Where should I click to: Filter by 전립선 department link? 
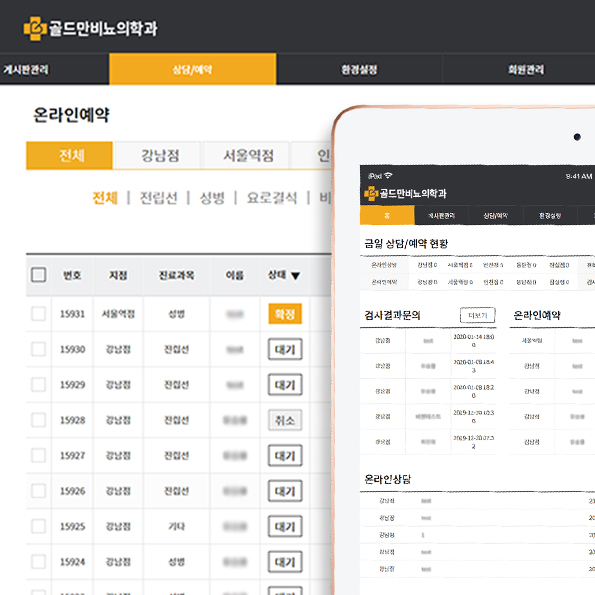159,198
